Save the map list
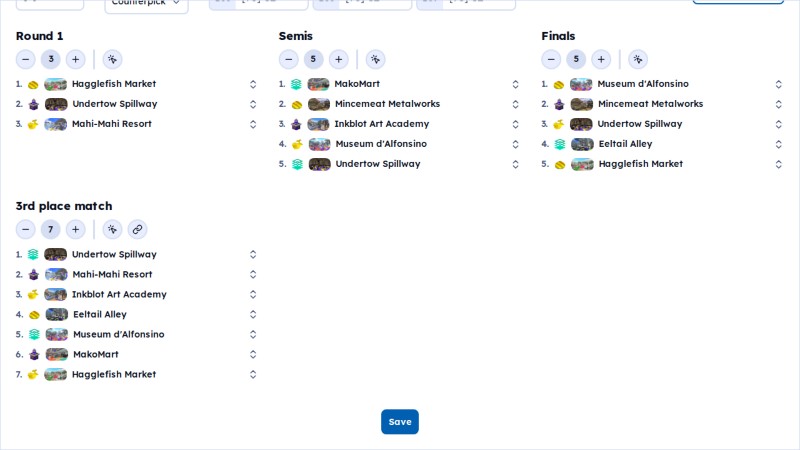 click(x=400, y=422)
